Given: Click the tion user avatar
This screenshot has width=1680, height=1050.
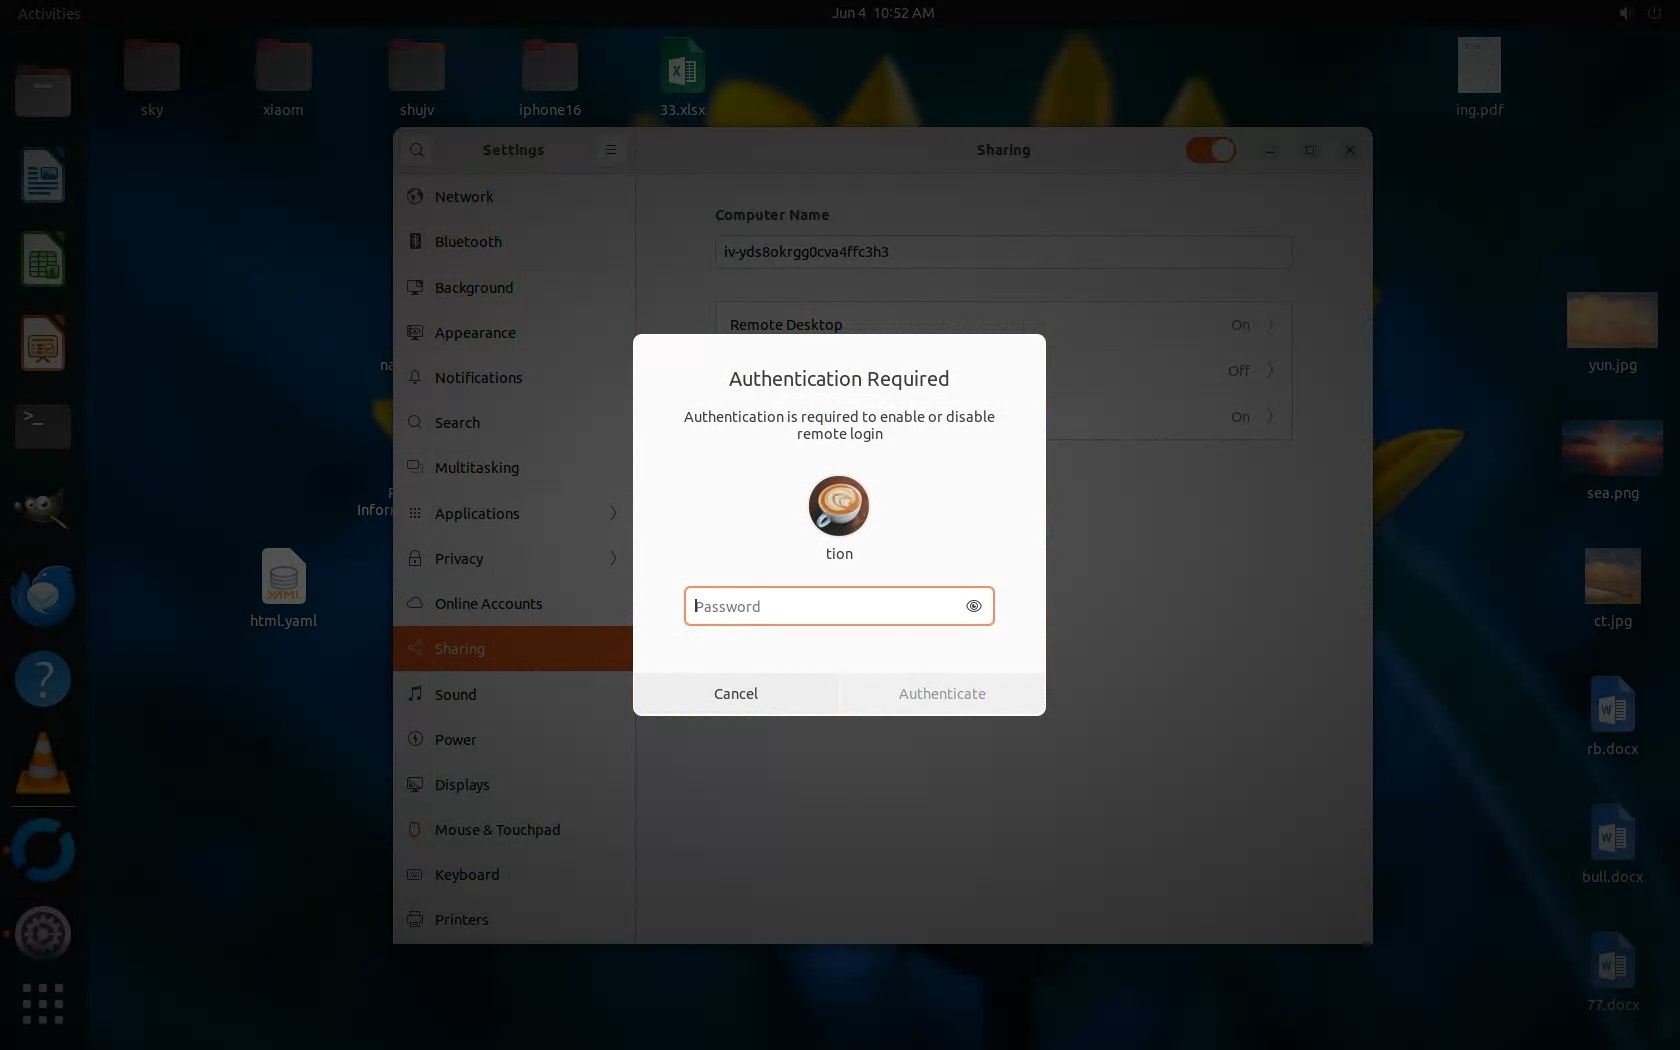Looking at the screenshot, I should point(838,506).
